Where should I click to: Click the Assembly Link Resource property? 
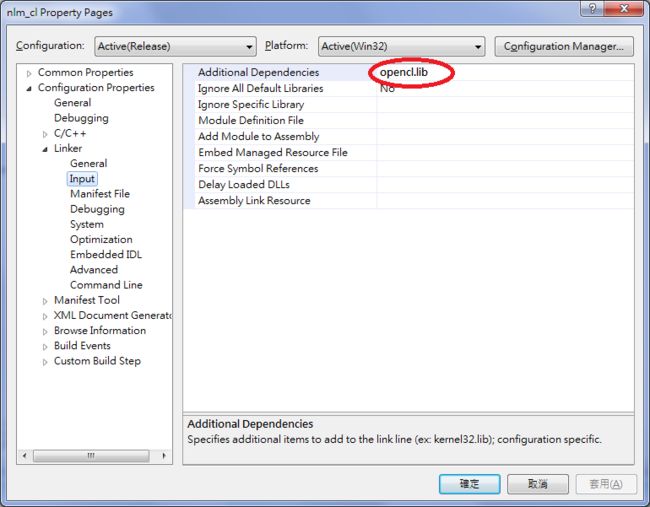coord(254,201)
